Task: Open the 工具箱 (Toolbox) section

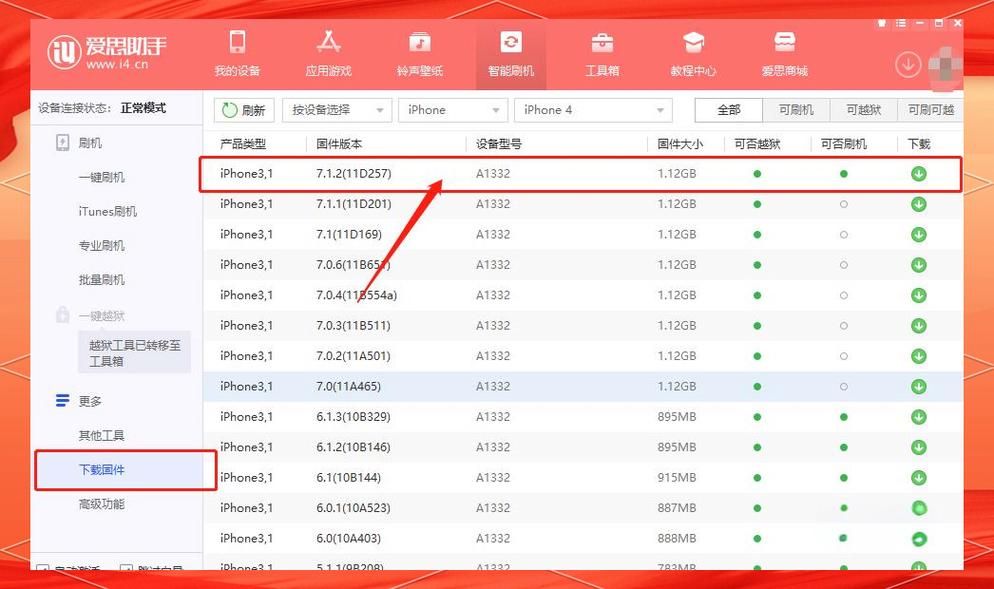Action: click(602, 50)
